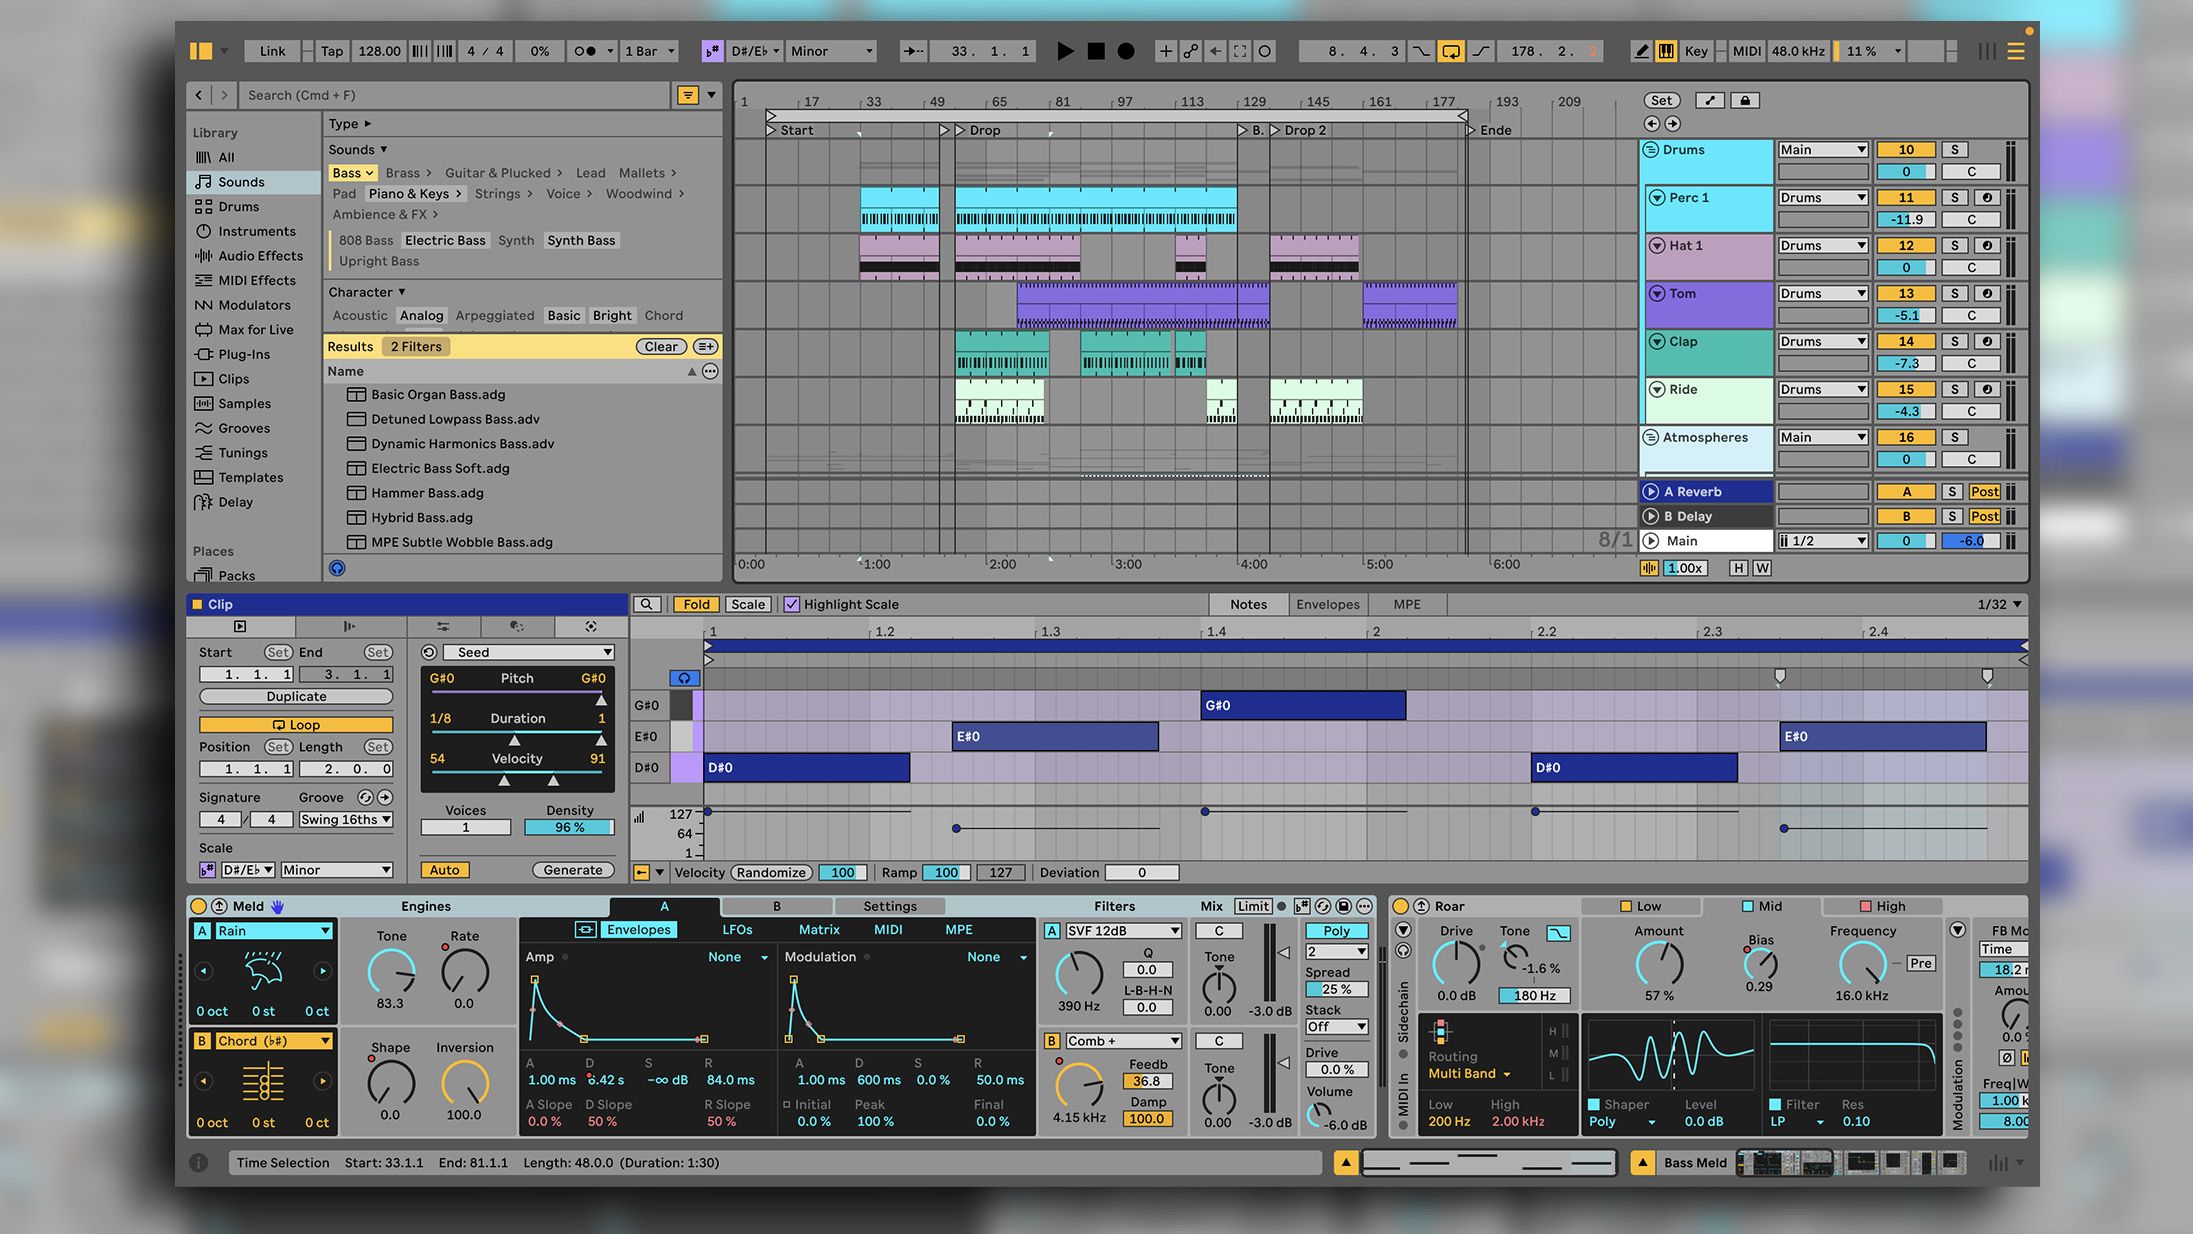Clear the browser filters

[x=660, y=347]
